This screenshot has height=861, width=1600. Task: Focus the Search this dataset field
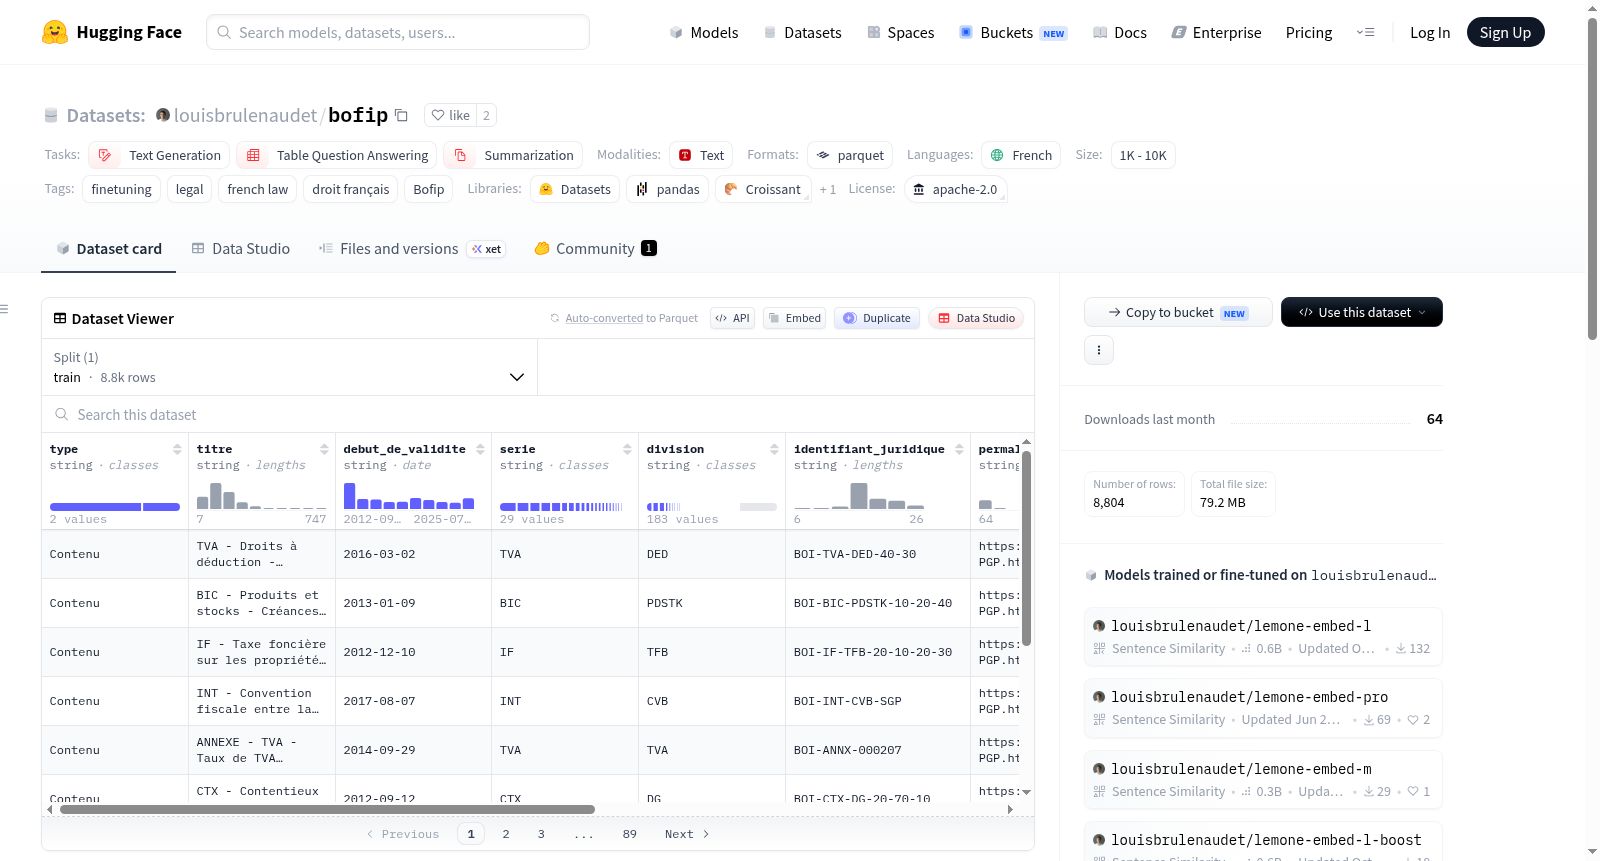click(x=538, y=414)
